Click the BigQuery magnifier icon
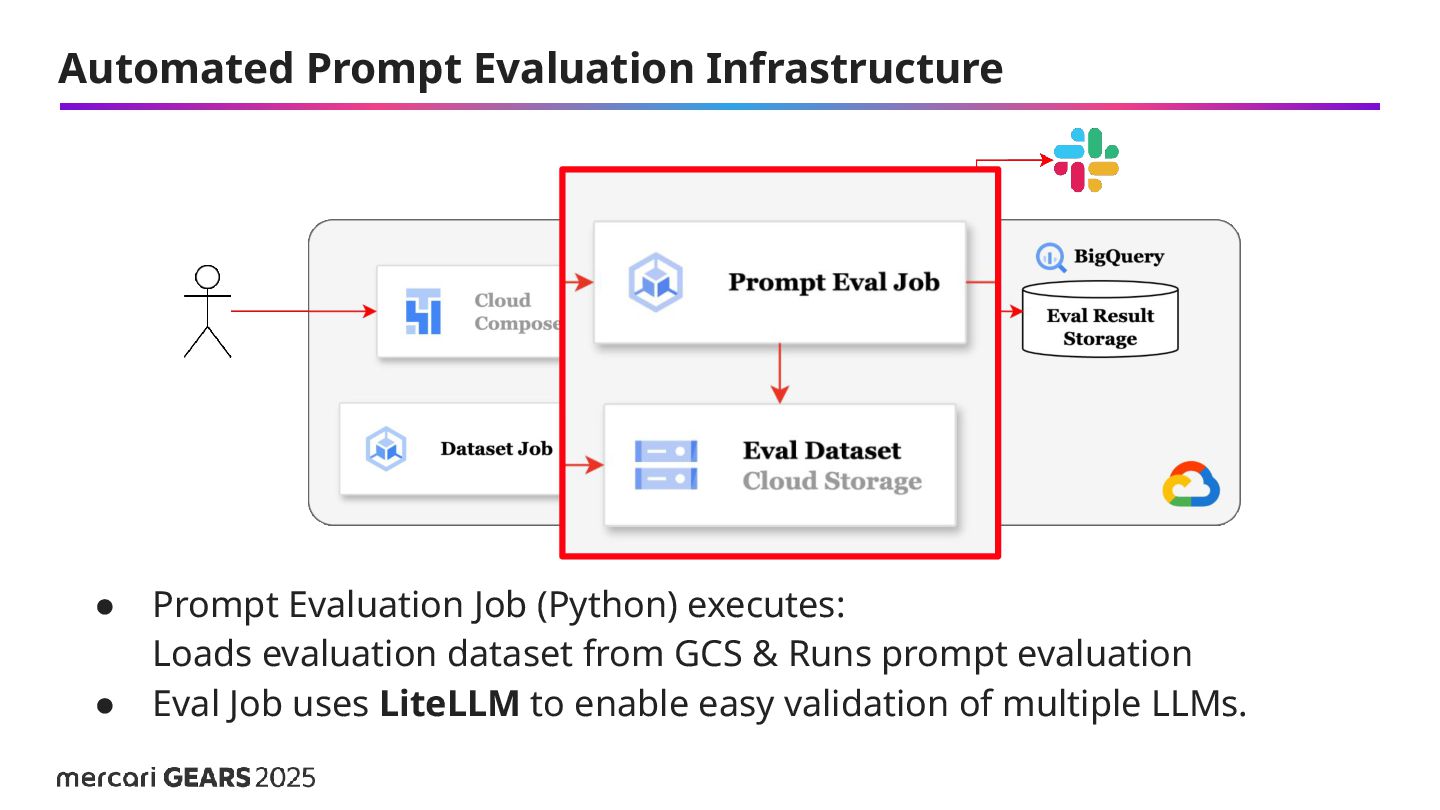 [1050, 257]
